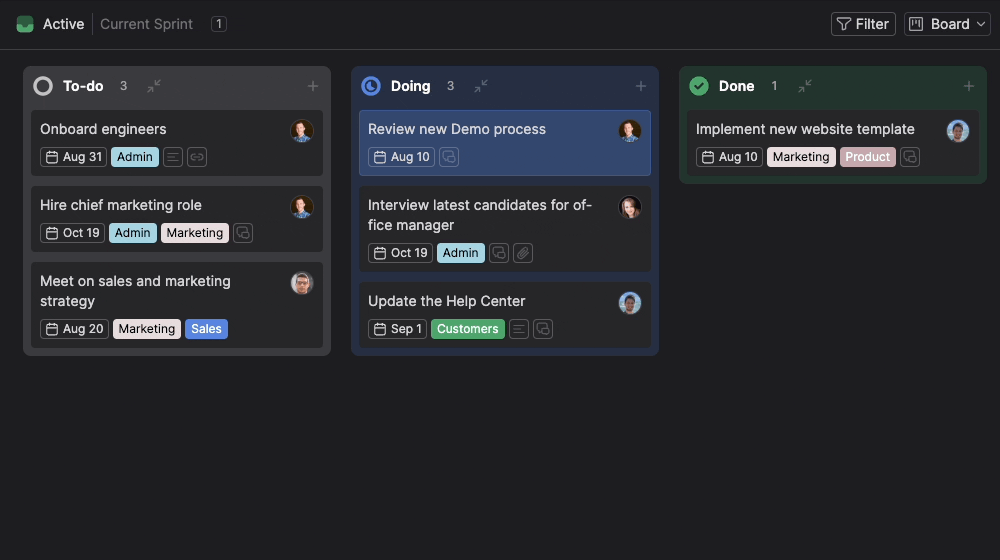The width and height of the screenshot is (1000, 560).
Task: Click the plus icon in Doing column
Action: 641,86
